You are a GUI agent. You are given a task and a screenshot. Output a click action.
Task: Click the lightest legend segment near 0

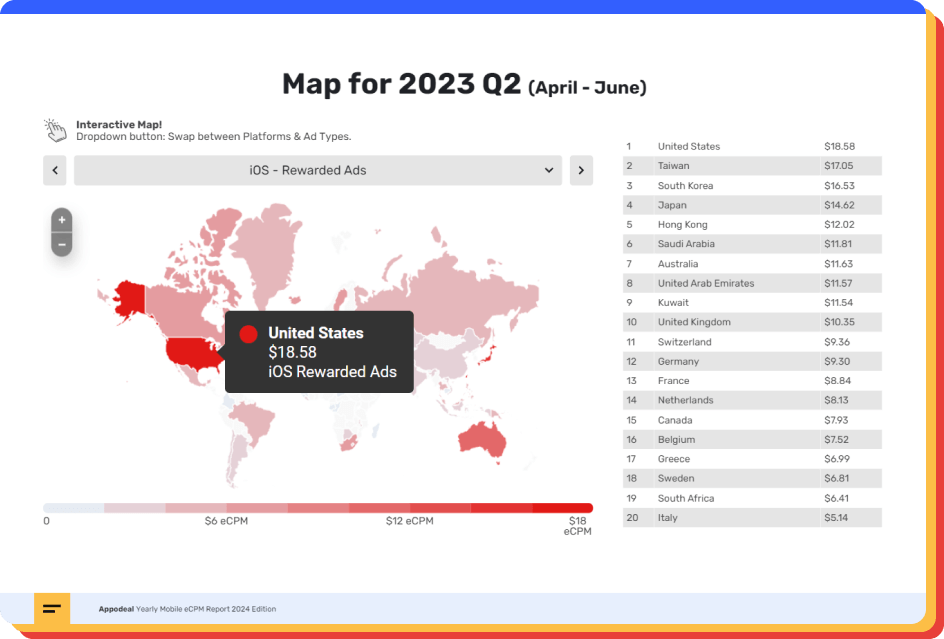tap(73, 508)
